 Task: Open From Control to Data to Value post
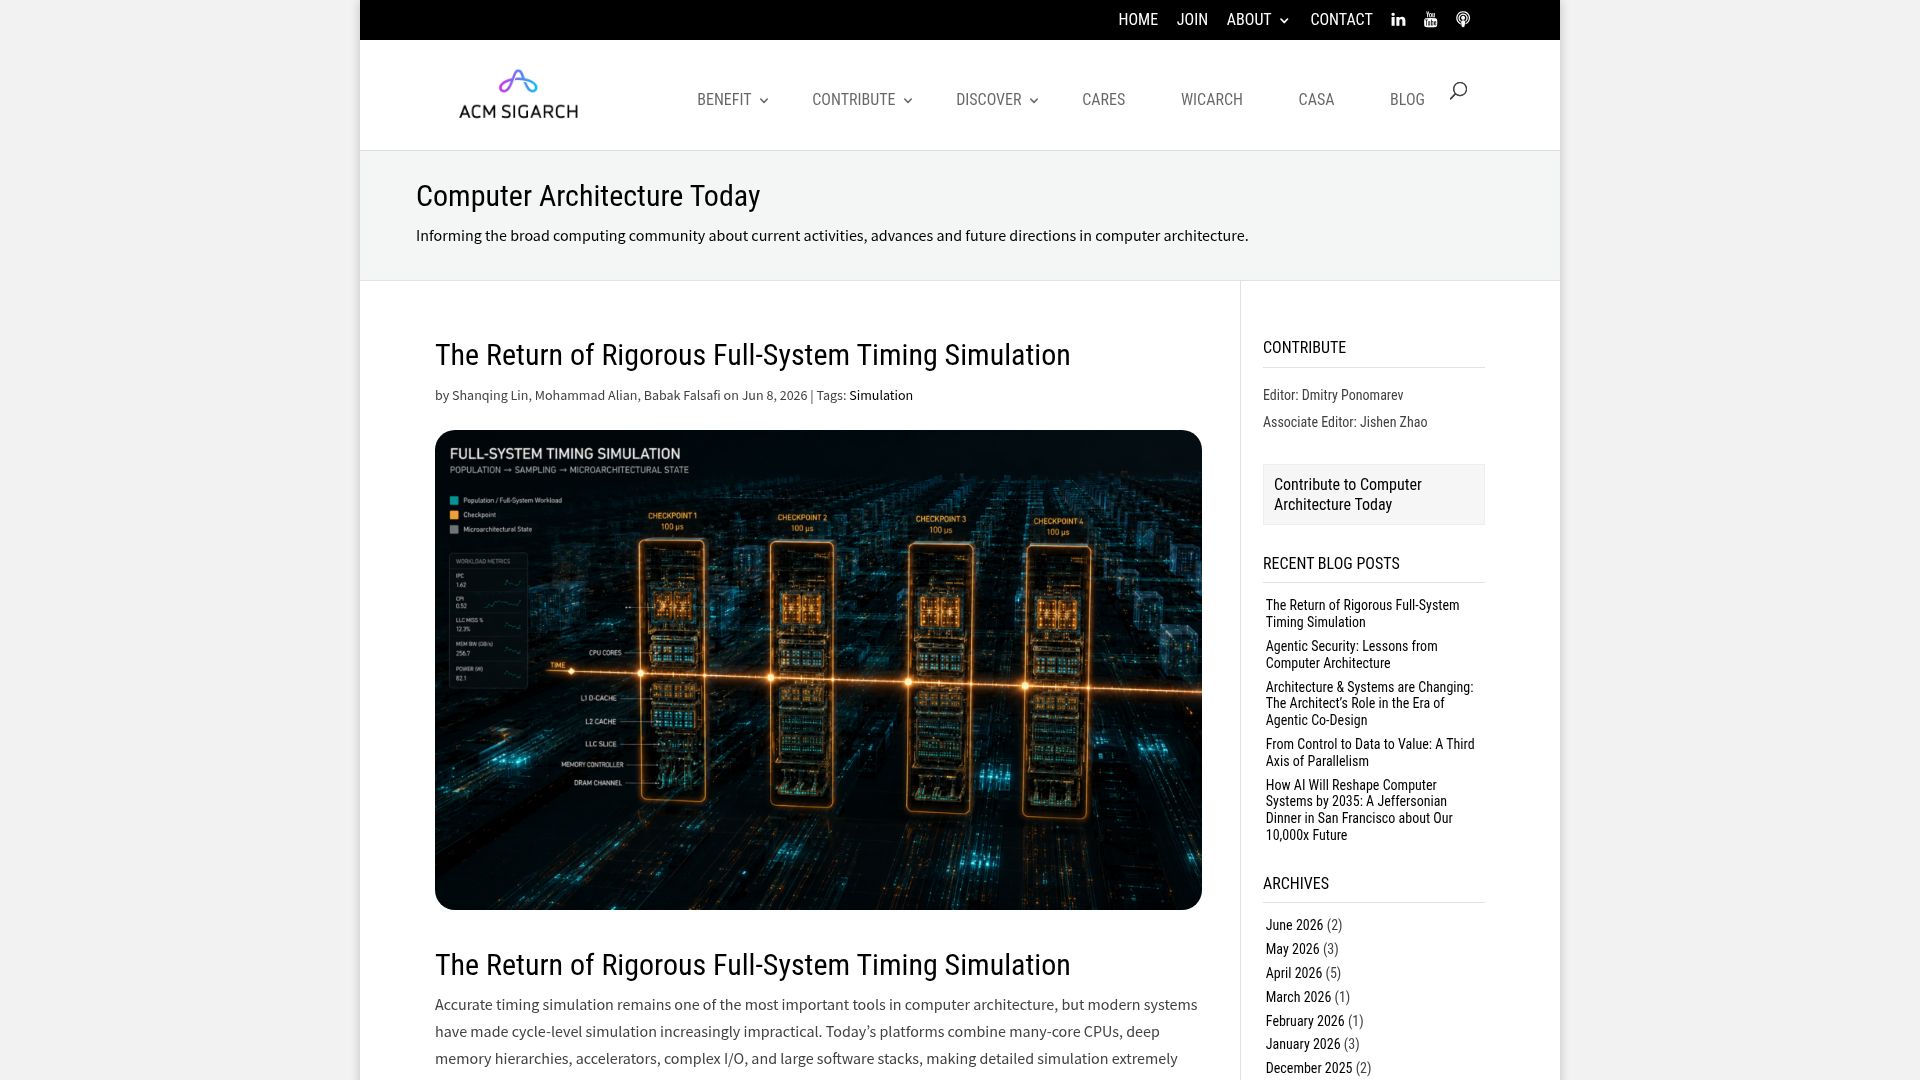1369,752
